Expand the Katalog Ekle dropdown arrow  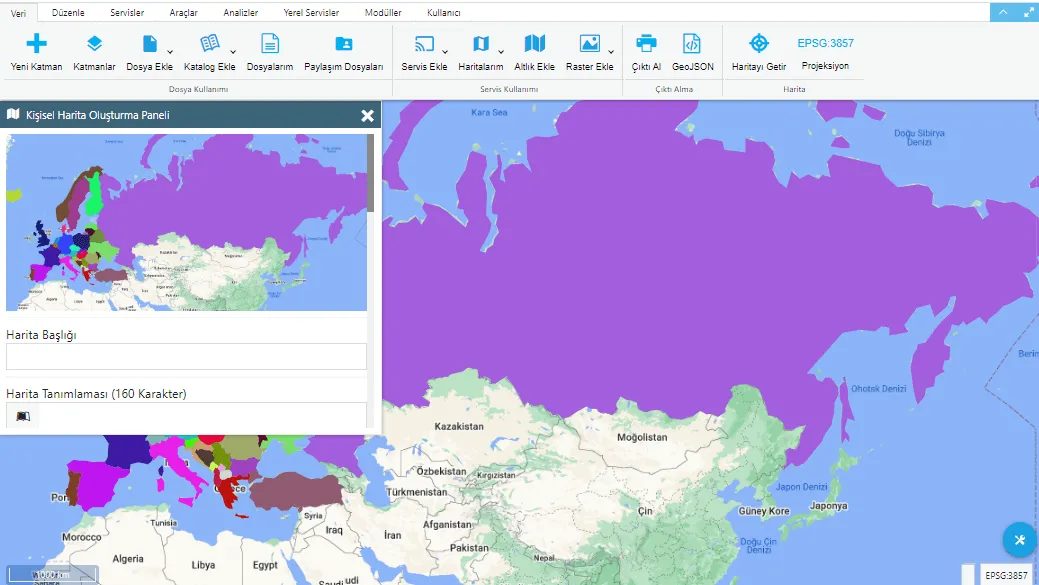(233, 52)
